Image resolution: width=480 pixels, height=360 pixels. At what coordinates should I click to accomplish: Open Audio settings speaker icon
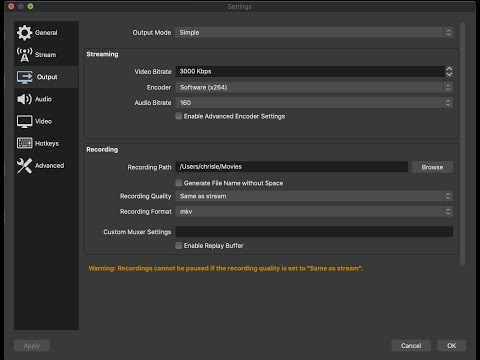(24, 99)
